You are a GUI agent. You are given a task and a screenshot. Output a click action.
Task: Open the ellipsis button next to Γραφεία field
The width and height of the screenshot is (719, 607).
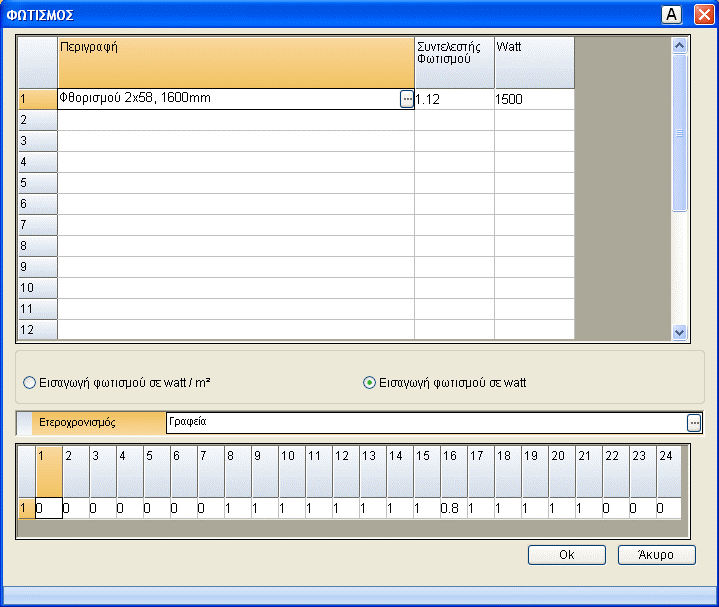coord(694,423)
